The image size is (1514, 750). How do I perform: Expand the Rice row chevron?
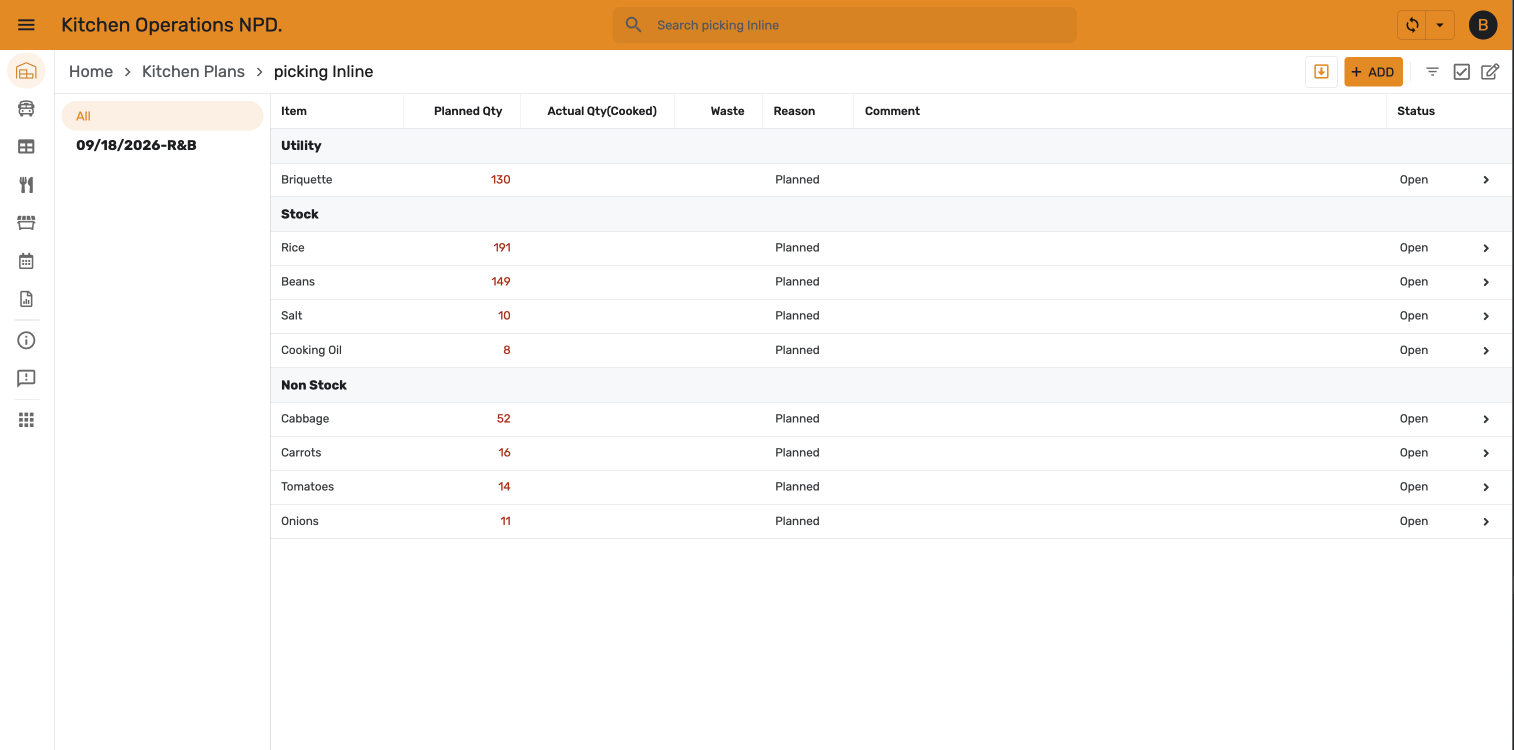(x=1486, y=248)
